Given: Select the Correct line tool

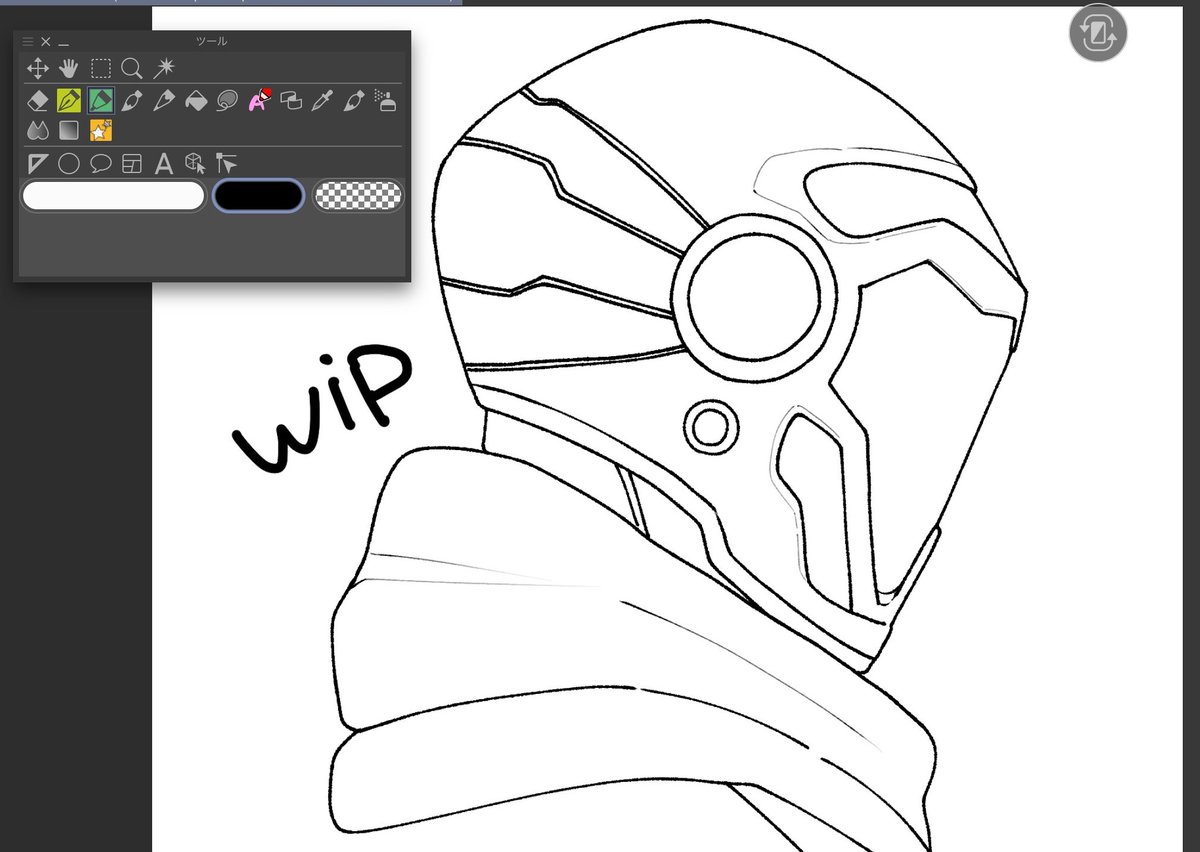Looking at the screenshot, I should coord(227,163).
